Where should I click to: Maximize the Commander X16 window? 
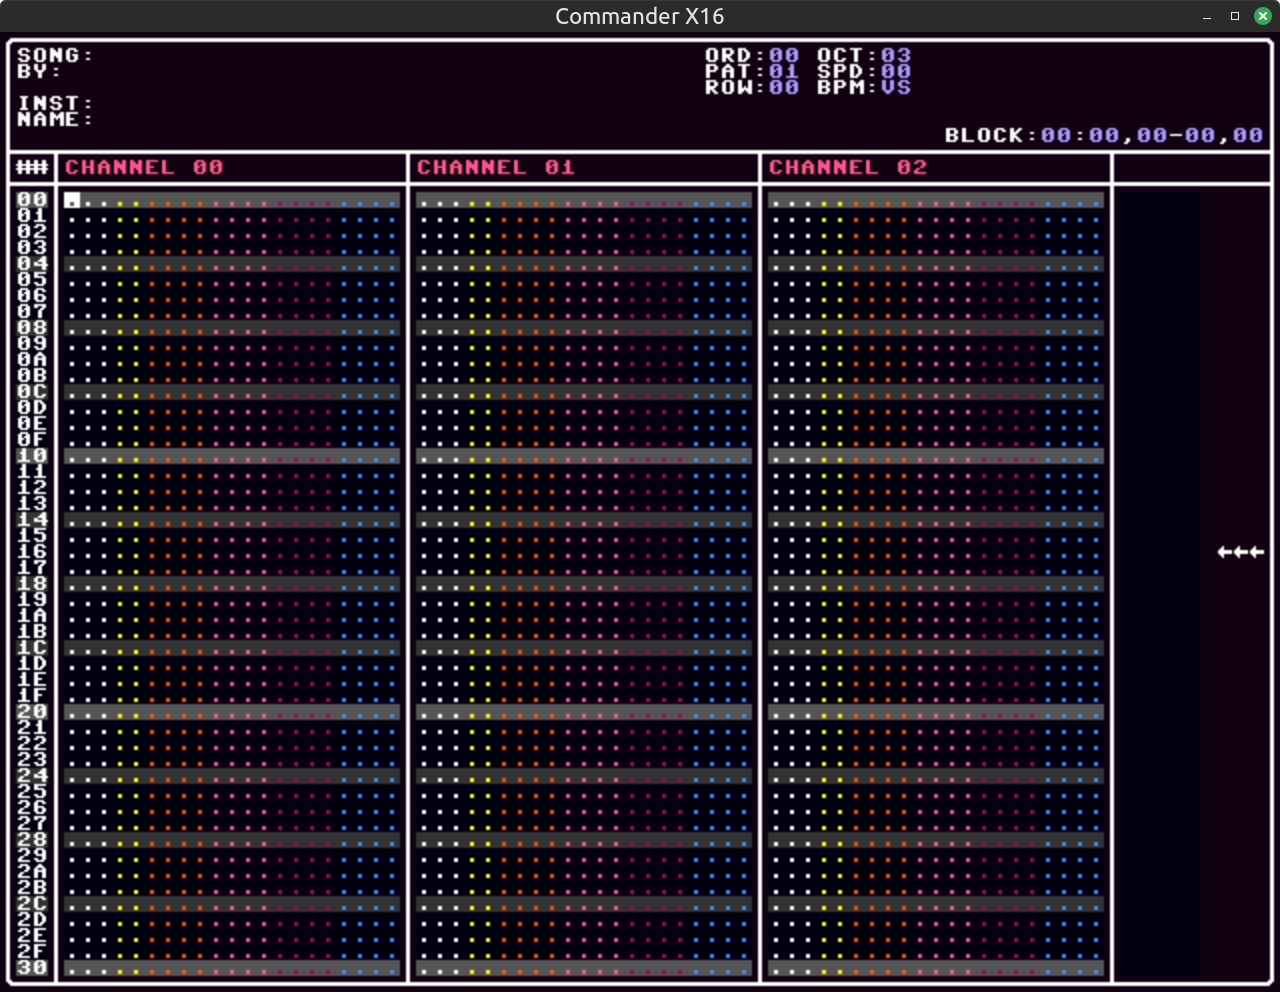pos(1235,16)
